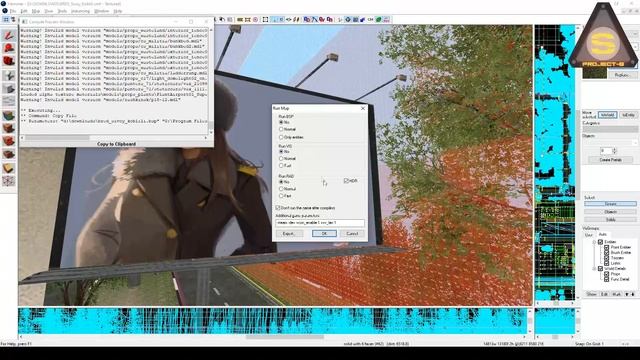
Task: Open the Window menu
Action: [x=101, y=11]
